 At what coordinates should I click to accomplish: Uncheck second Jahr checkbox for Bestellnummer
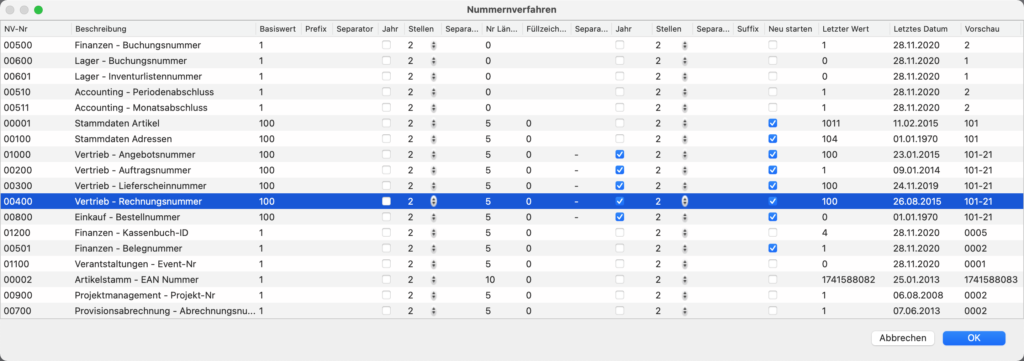(620, 217)
